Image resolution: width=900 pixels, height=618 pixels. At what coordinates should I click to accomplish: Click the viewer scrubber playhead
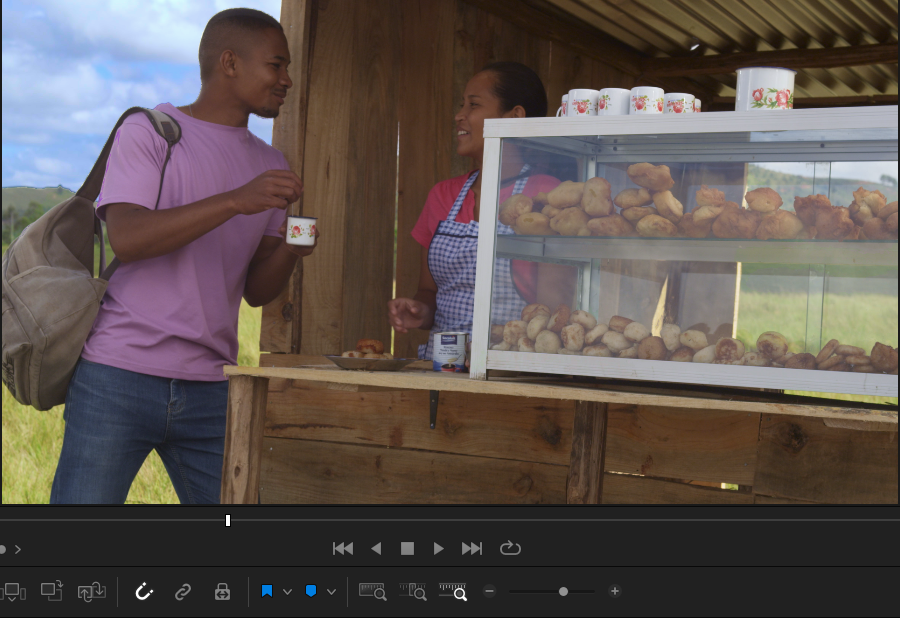[x=228, y=520]
